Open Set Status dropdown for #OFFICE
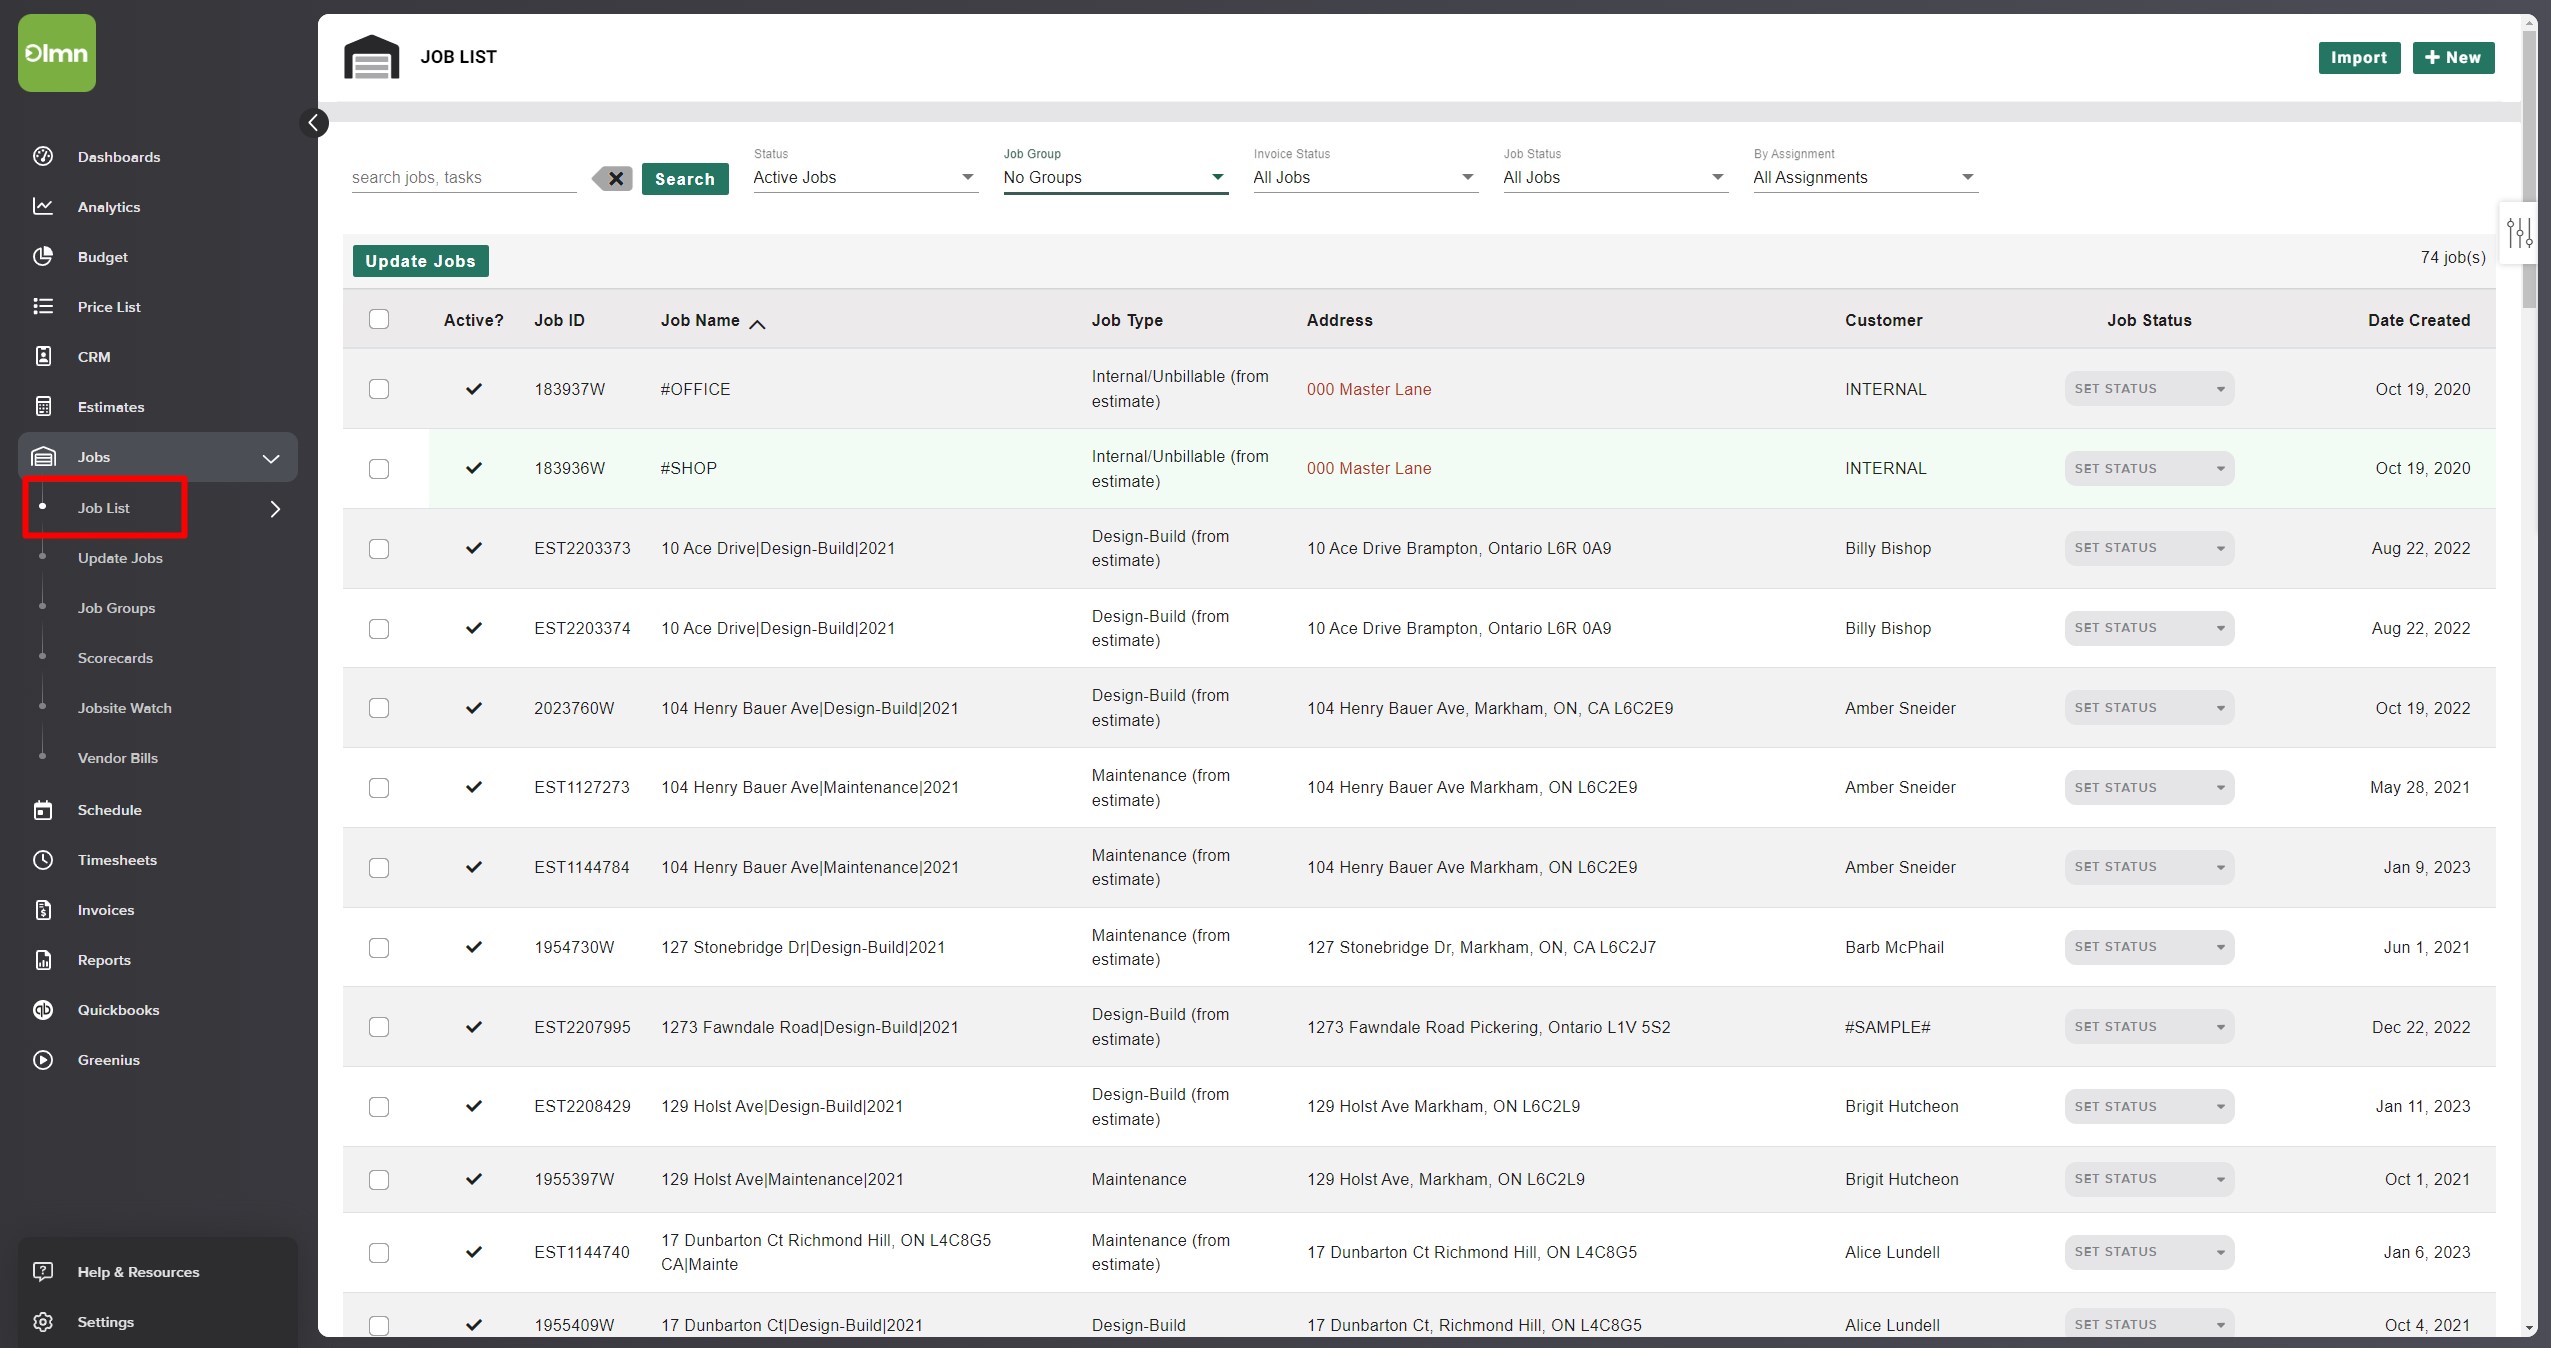 pyautogui.click(x=2149, y=389)
